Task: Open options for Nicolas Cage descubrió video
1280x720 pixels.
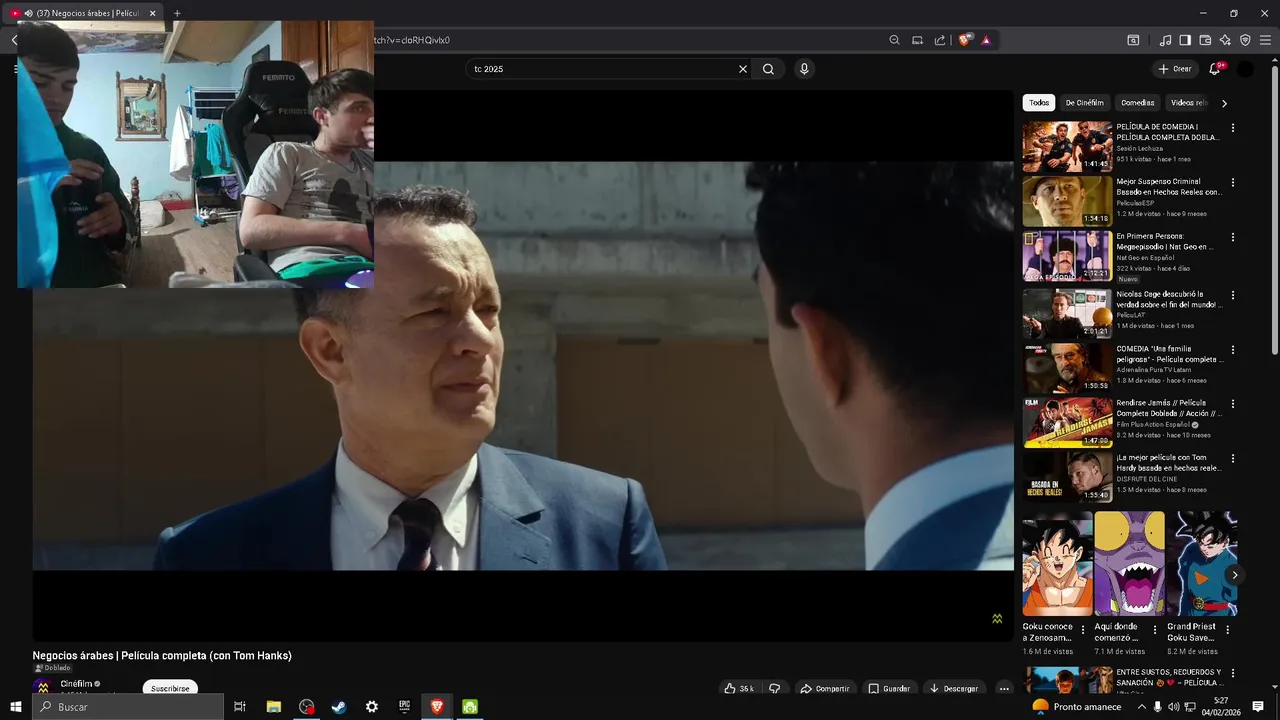Action: 1232,296
